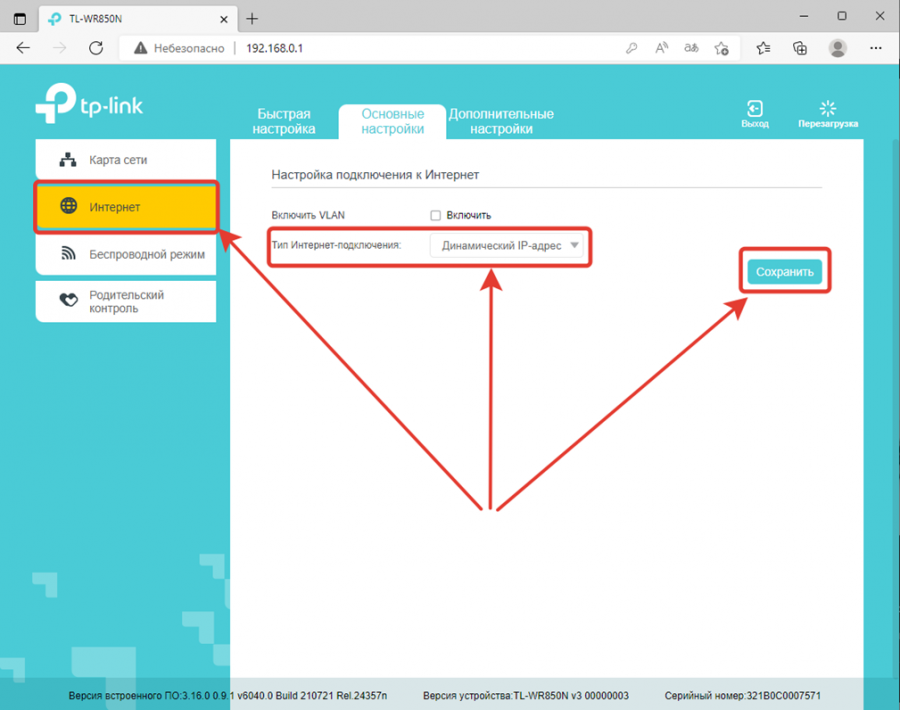
Task: Go back to the previous page
Action: 24,48
